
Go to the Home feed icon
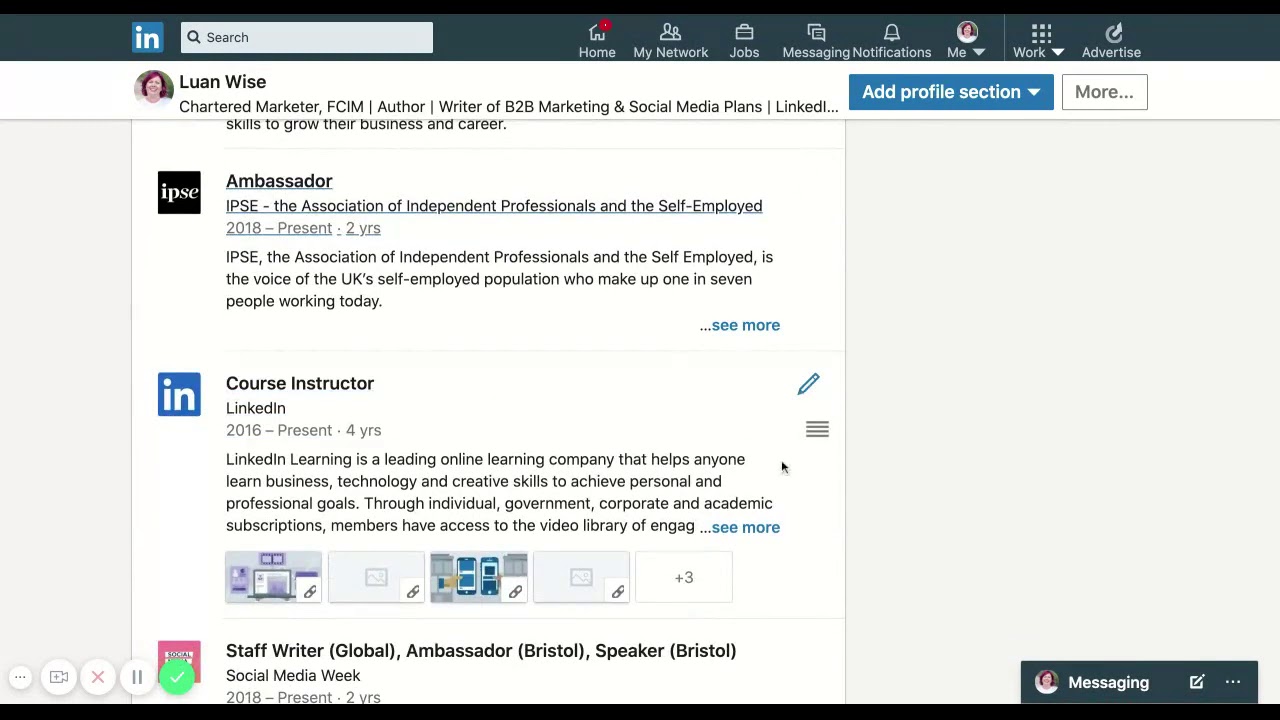[597, 41]
